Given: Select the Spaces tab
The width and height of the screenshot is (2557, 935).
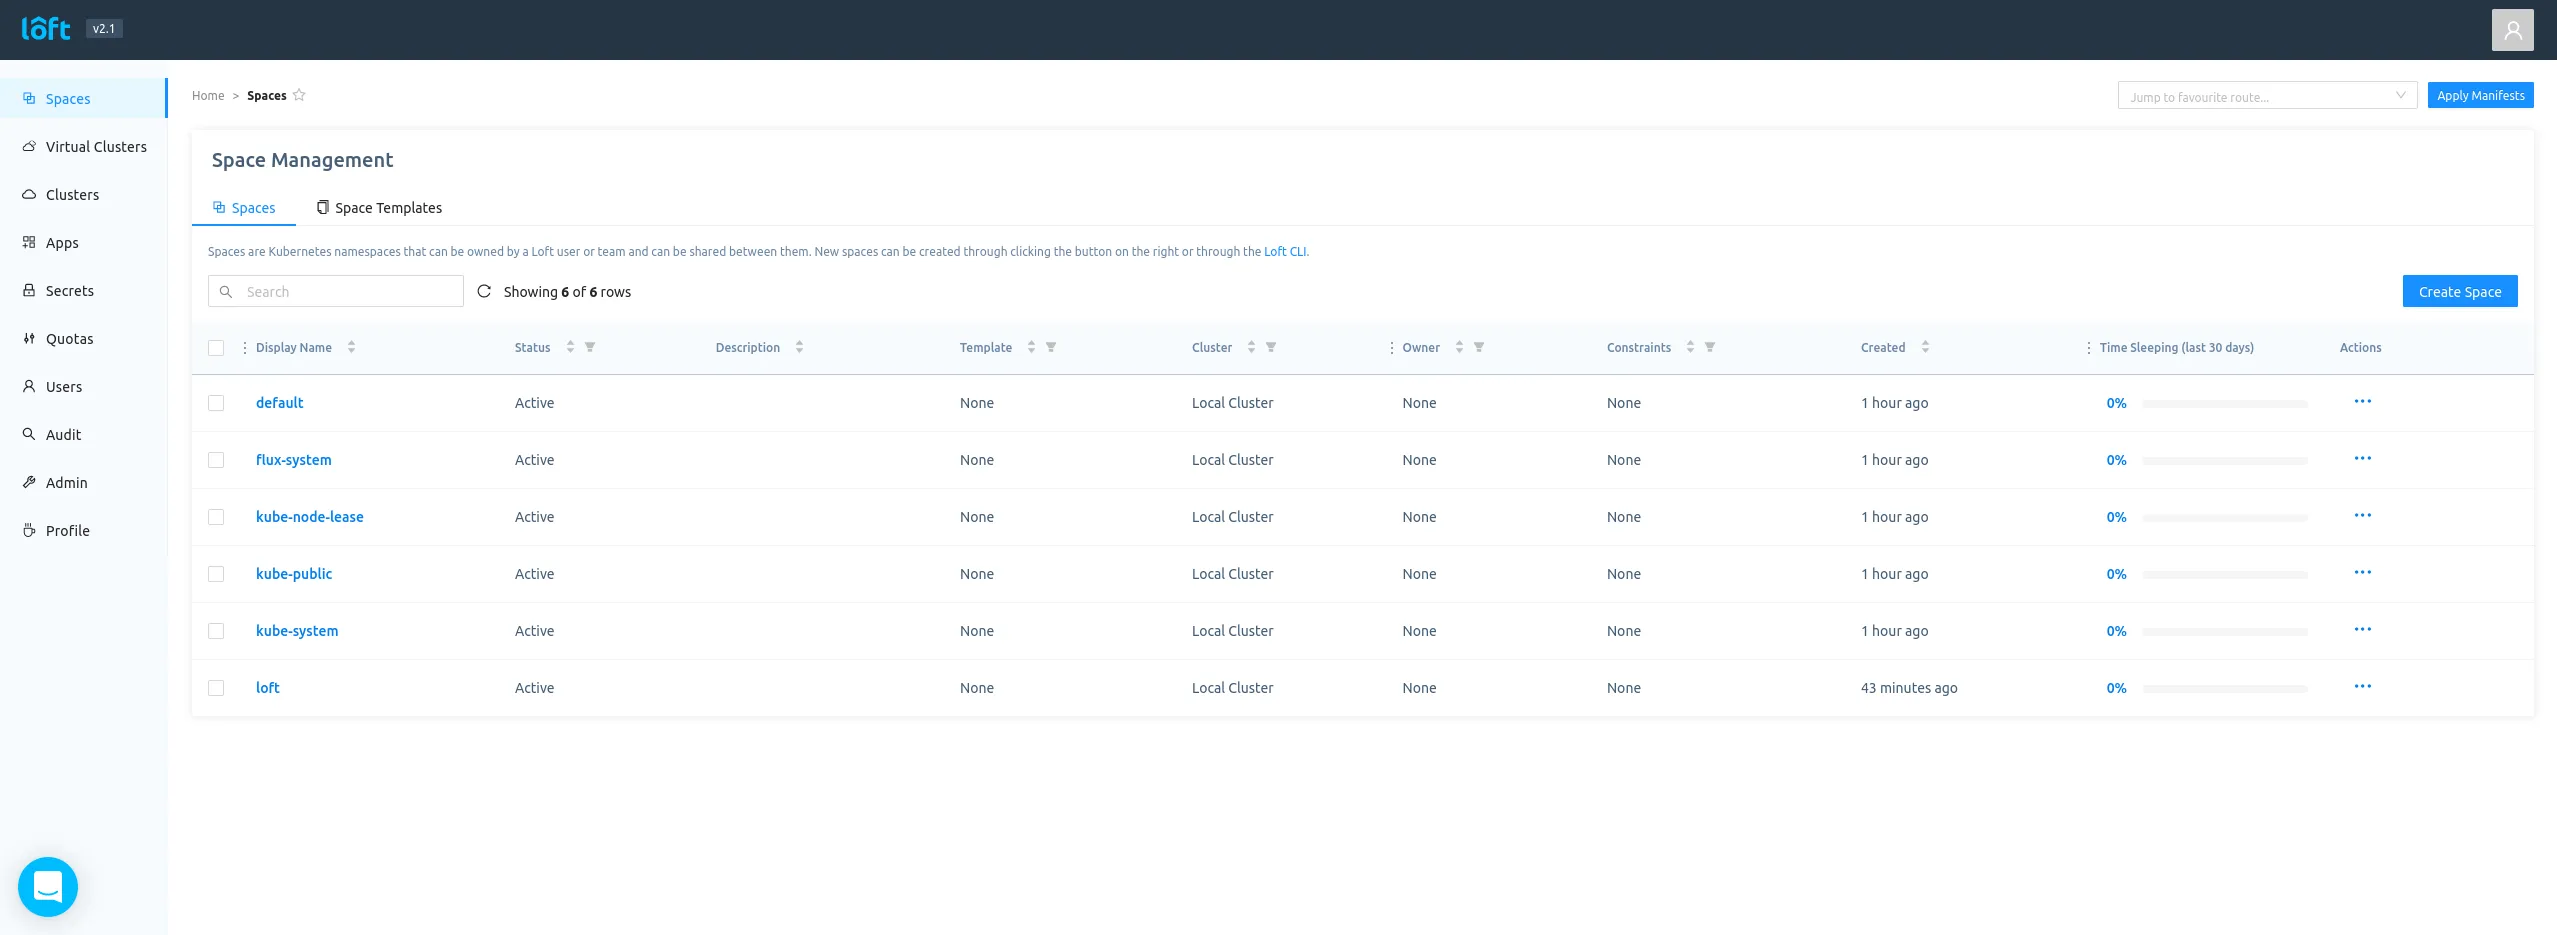Looking at the screenshot, I should 244,208.
